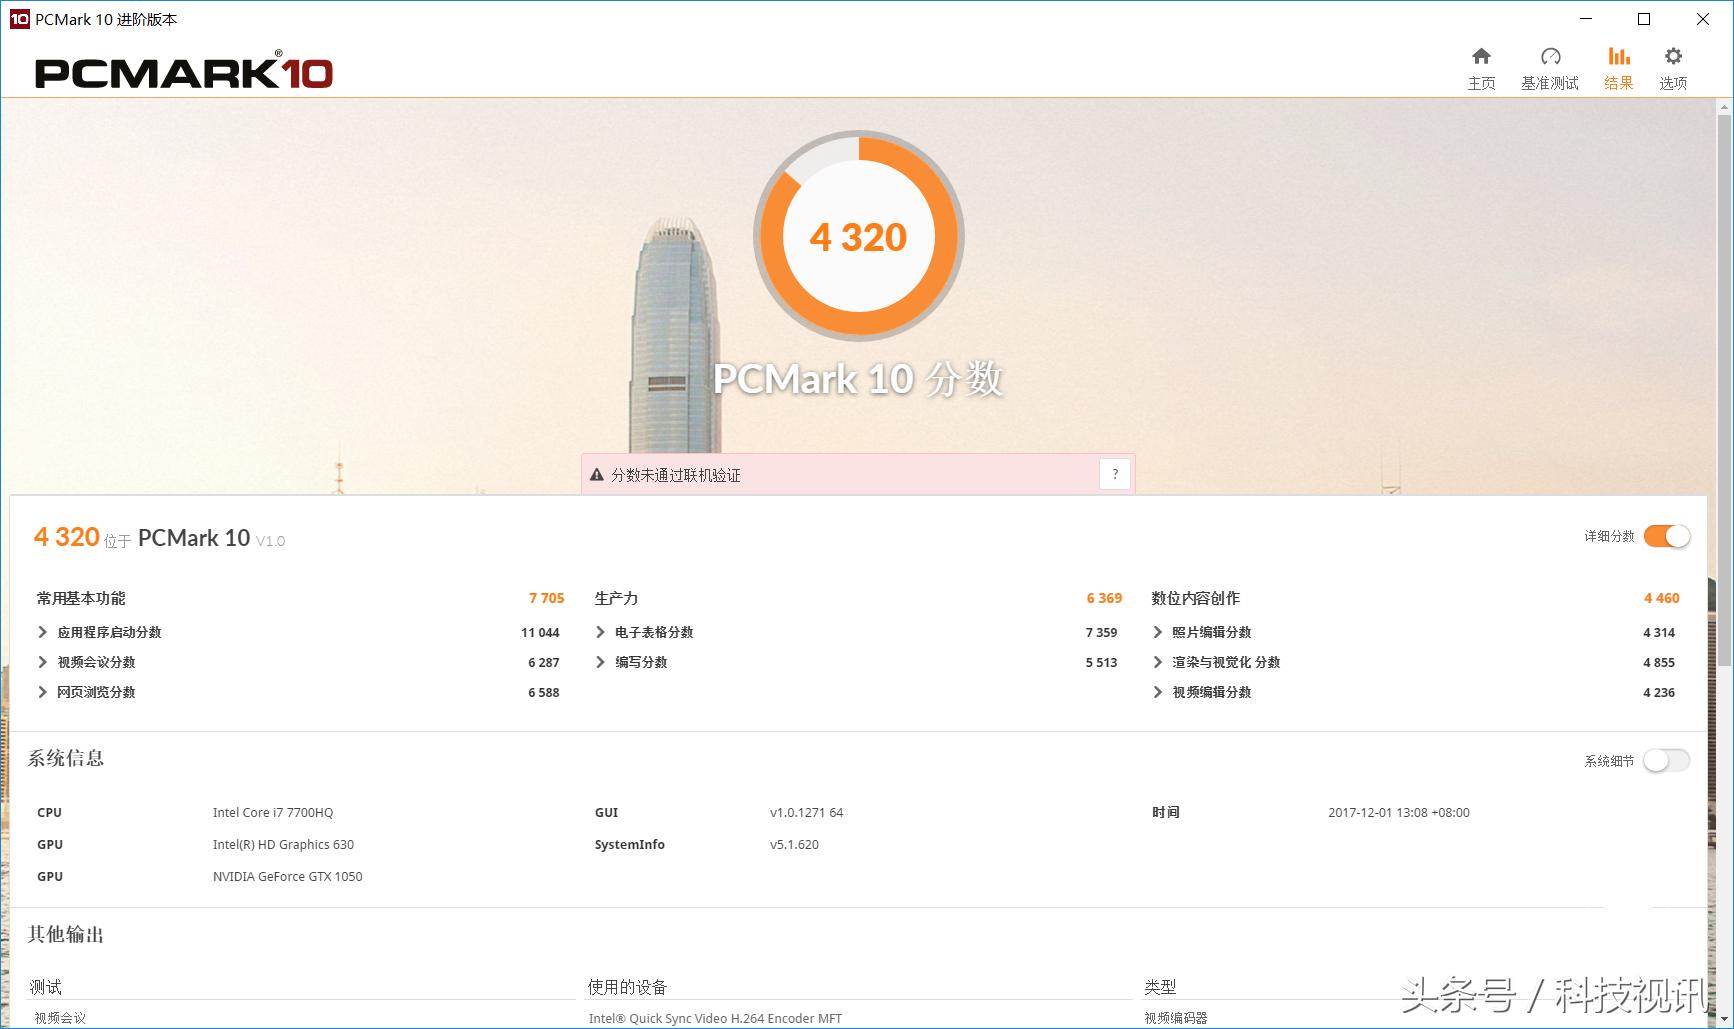Screen dimensions: 1734x1029
Task: Click the ? help icon beside the warning
Action: [x=1114, y=474]
